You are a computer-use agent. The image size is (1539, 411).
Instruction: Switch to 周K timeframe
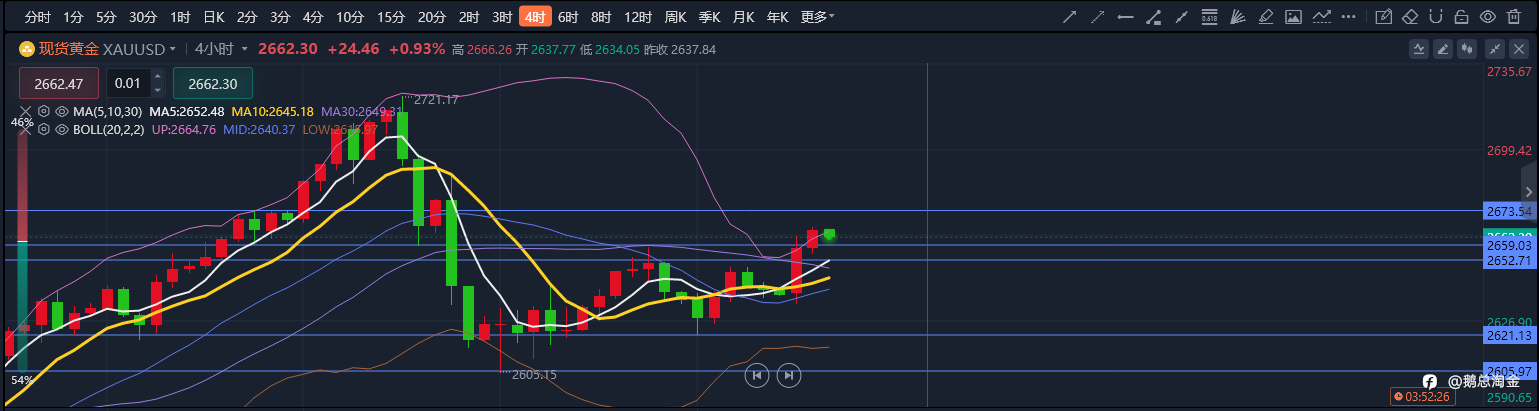[x=676, y=17]
